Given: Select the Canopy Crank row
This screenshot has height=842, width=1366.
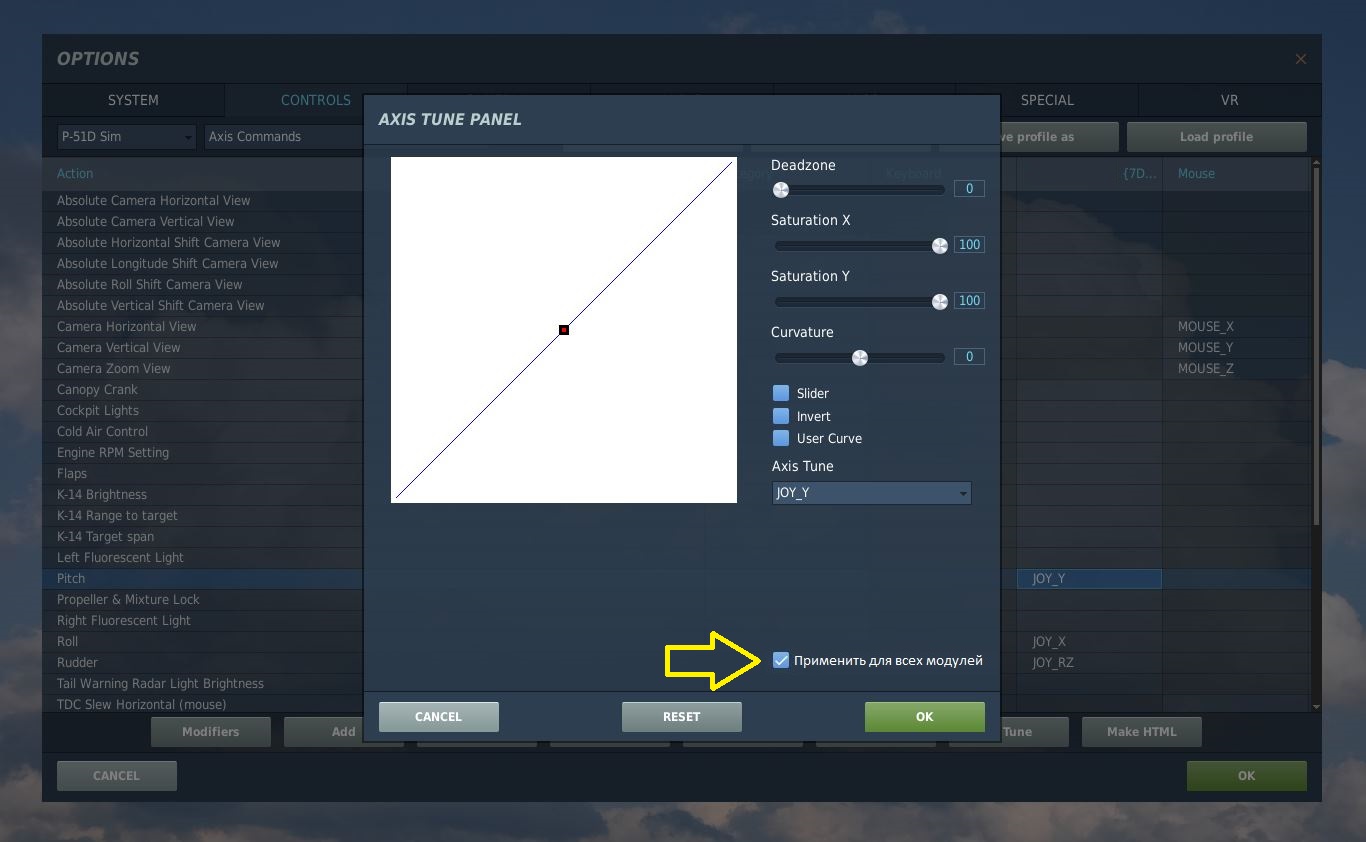Looking at the screenshot, I should point(202,389).
